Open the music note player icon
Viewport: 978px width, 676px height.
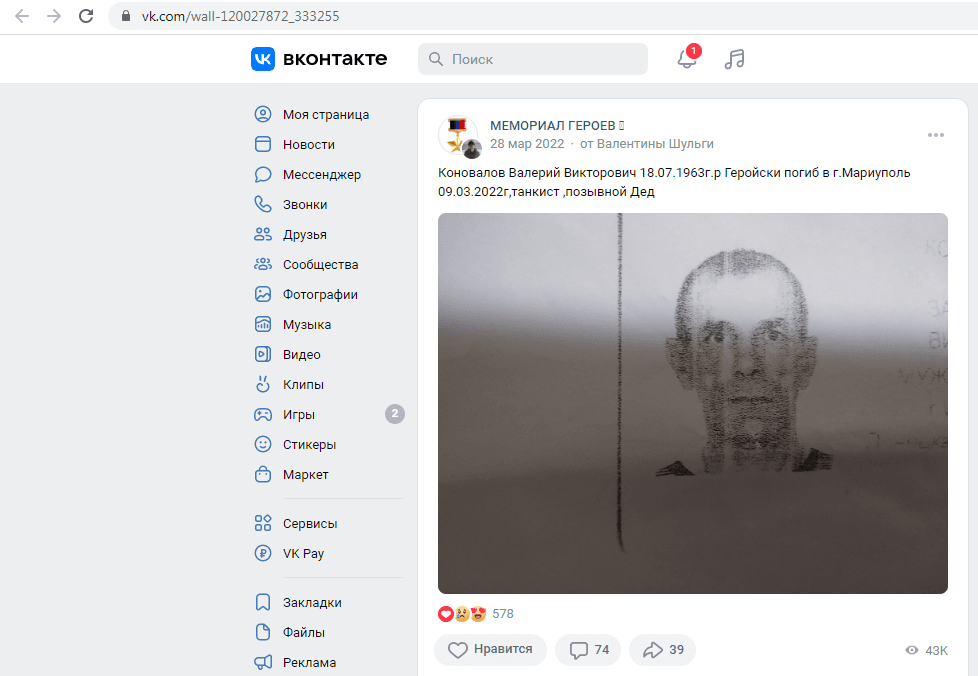[734, 59]
